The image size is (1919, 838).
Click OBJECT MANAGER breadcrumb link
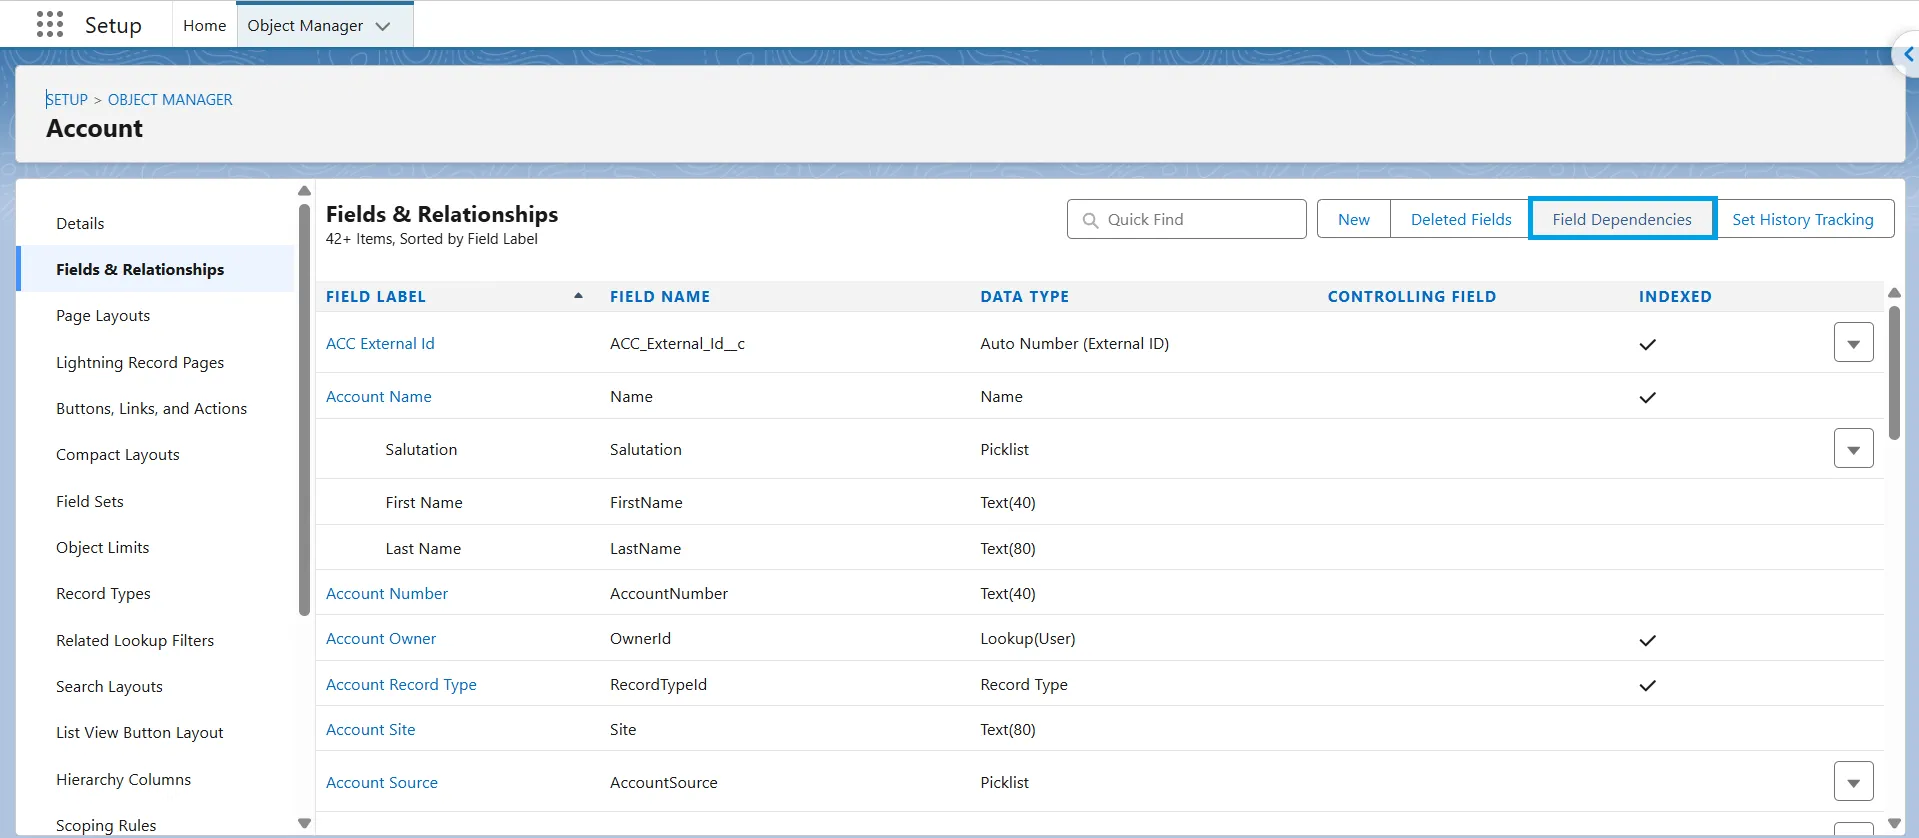[x=170, y=99]
